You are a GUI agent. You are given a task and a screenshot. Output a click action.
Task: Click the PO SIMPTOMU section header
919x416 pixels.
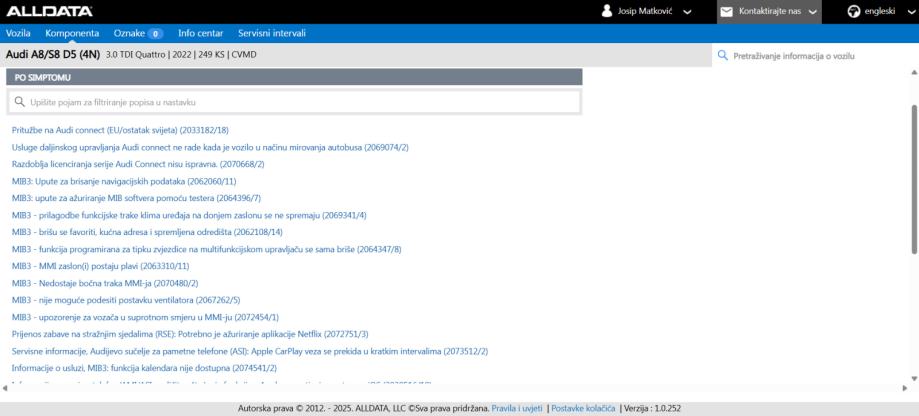294,77
